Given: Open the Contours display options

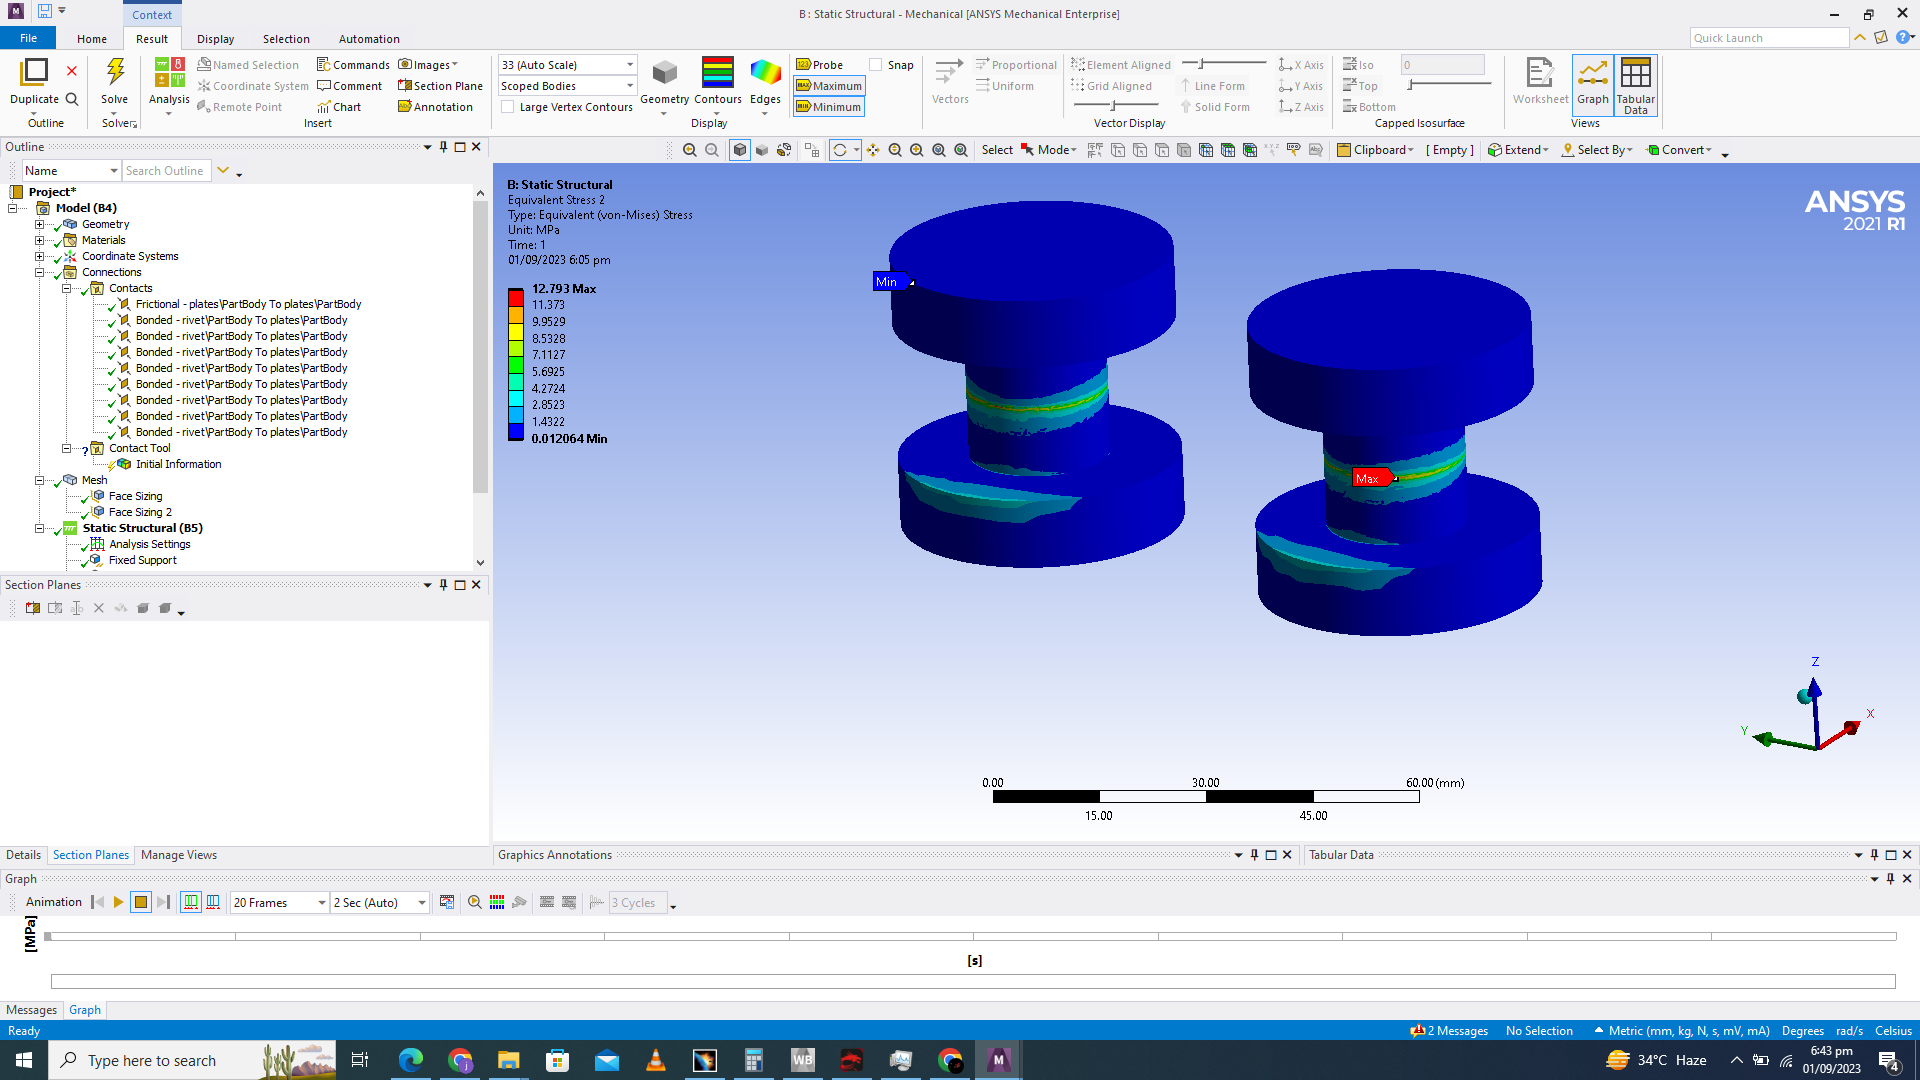Looking at the screenshot, I should click(717, 84).
